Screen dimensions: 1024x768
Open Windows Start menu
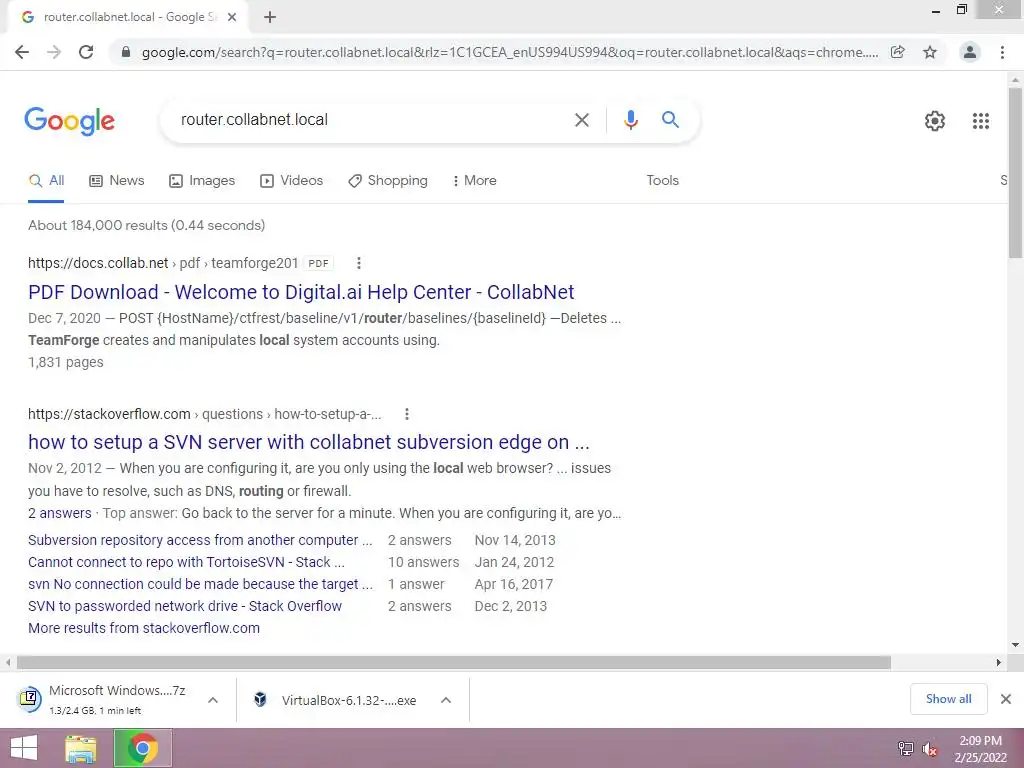[x=24, y=748]
